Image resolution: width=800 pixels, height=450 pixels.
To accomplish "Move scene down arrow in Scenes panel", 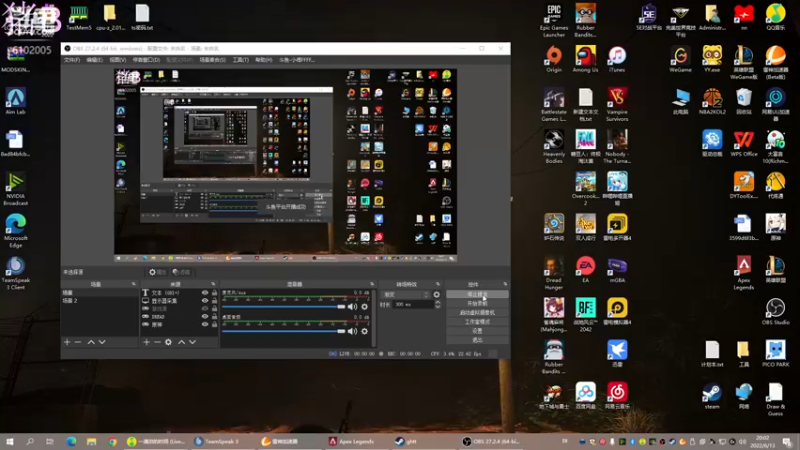I will click(x=102, y=342).
